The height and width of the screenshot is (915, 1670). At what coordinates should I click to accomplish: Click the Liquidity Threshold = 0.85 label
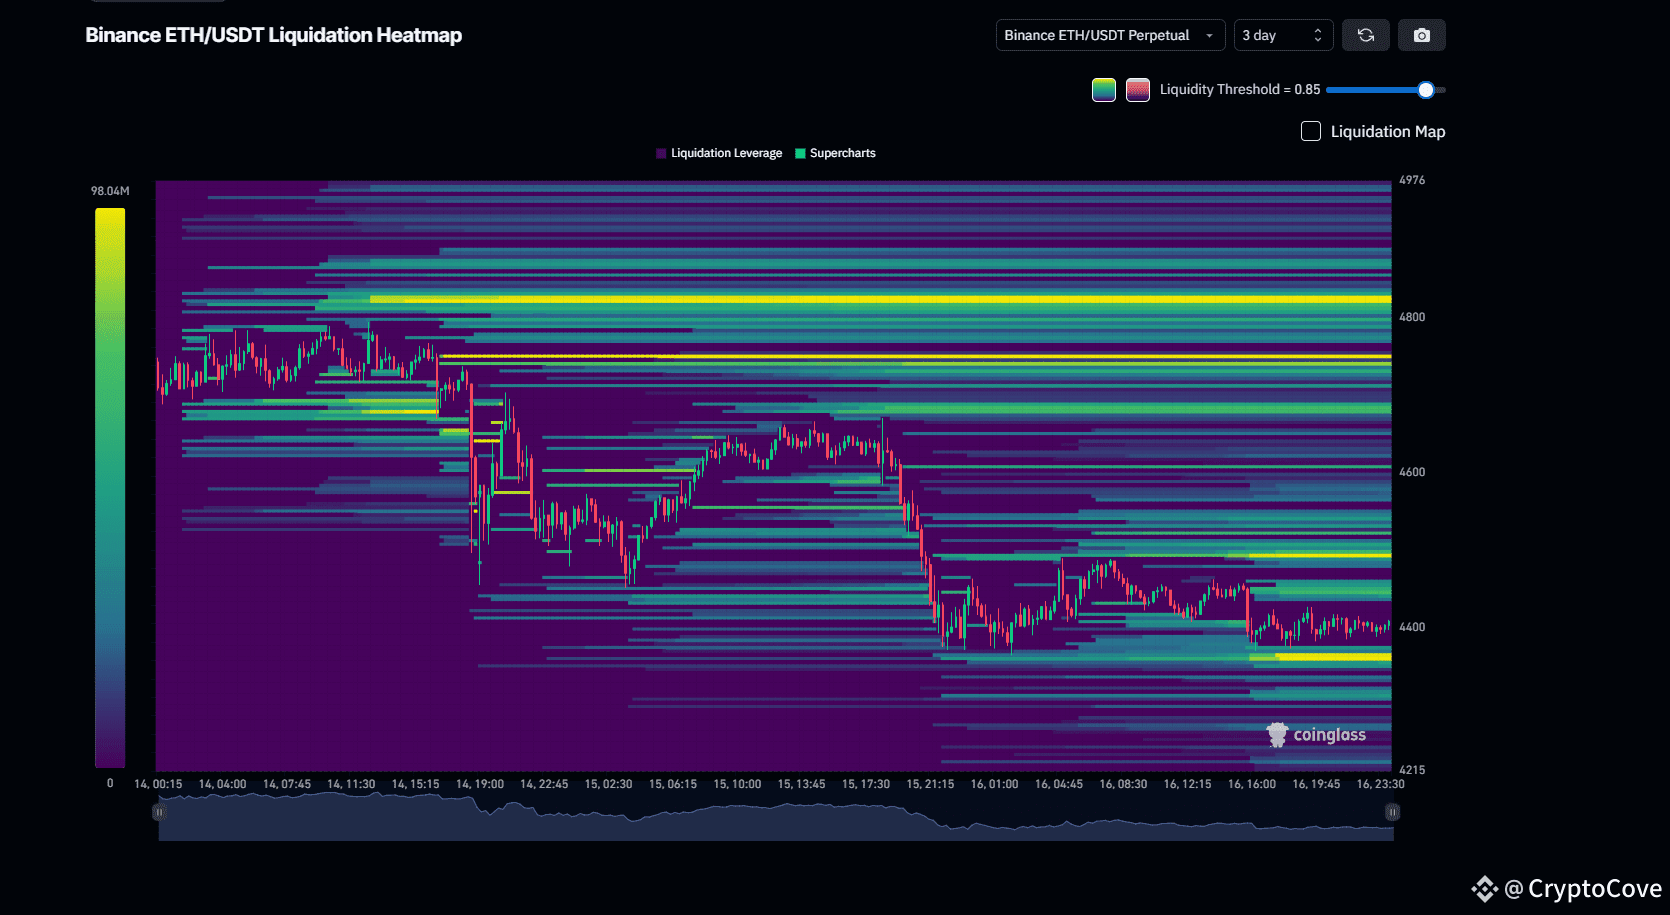1240,89
